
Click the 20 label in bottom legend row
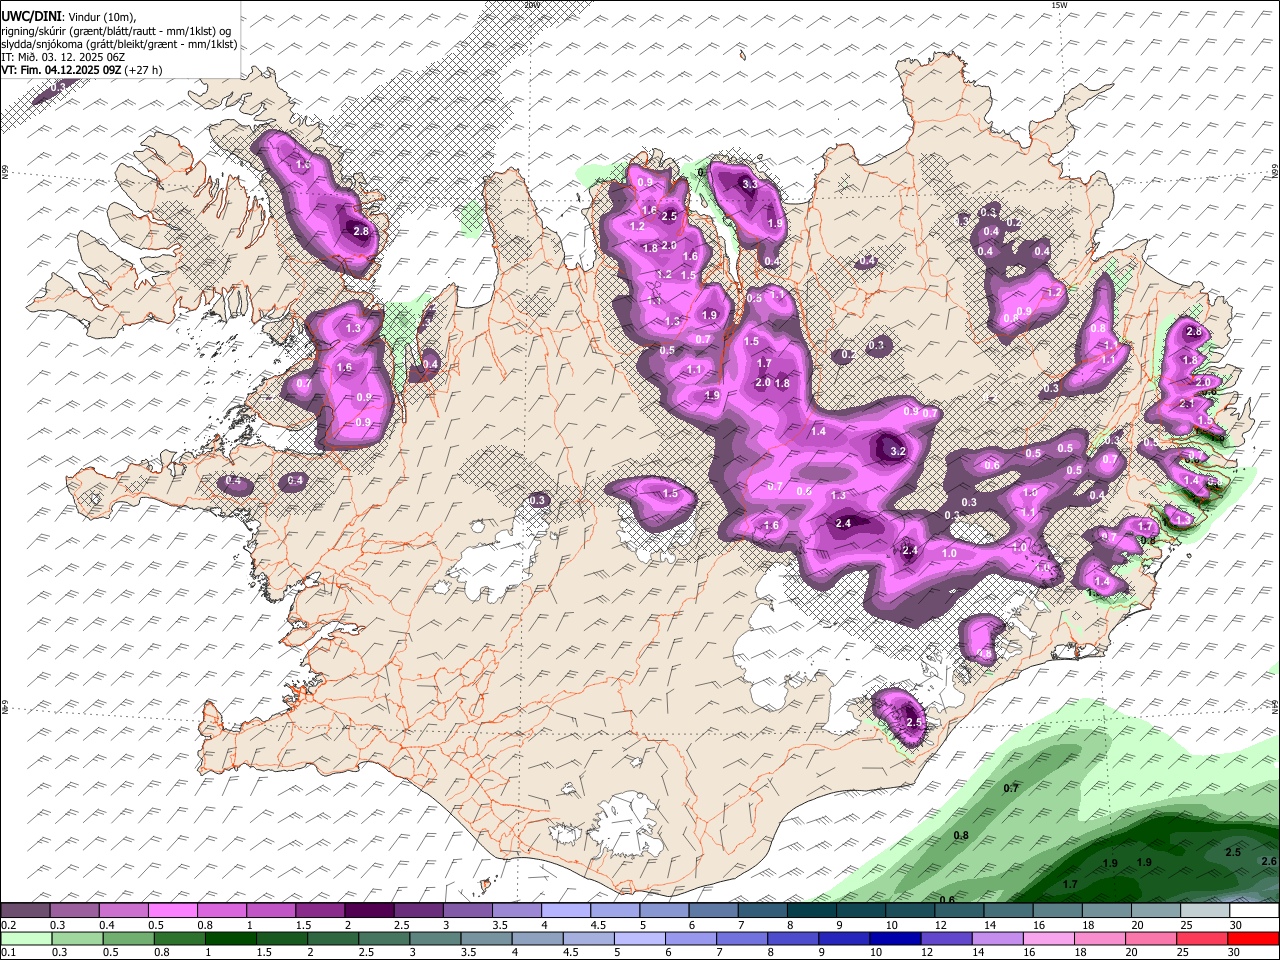(x=1132, y=953)
